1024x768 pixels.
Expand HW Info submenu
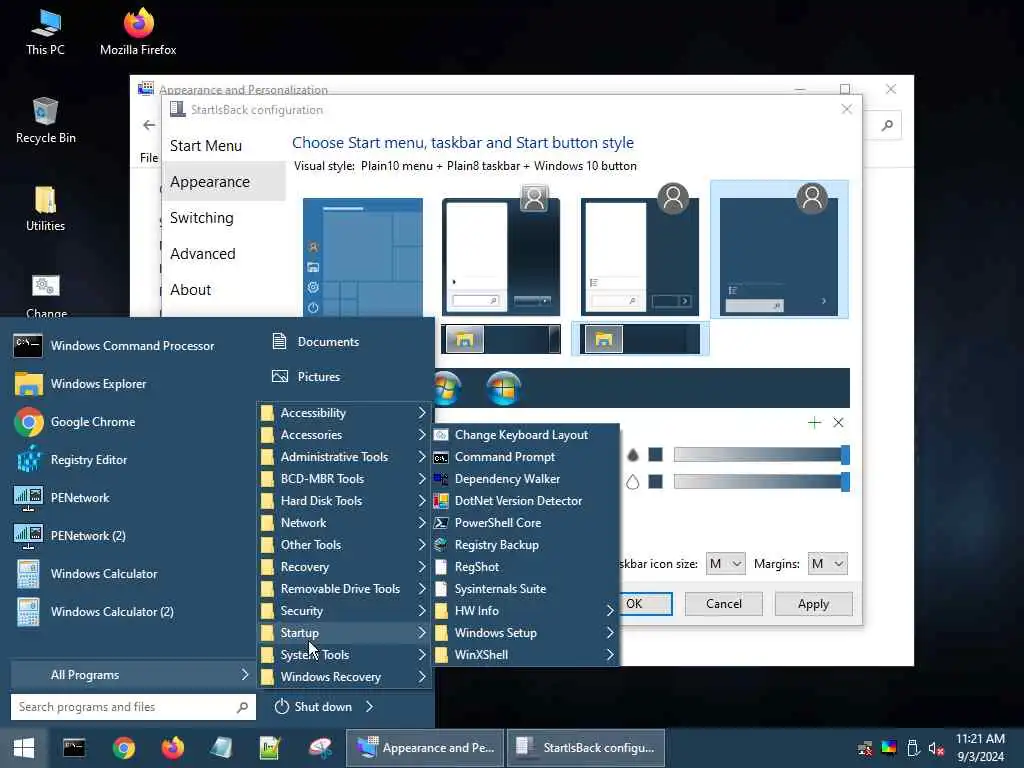point(525,611)
